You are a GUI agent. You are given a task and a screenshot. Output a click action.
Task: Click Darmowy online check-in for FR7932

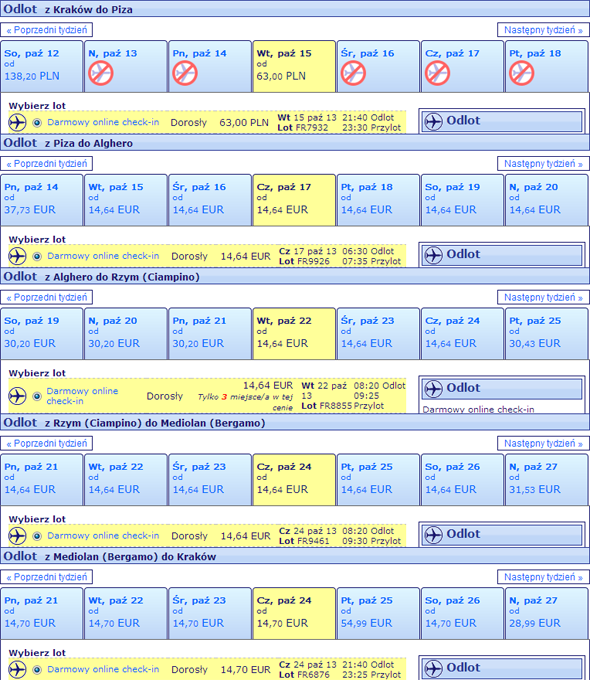103,122
